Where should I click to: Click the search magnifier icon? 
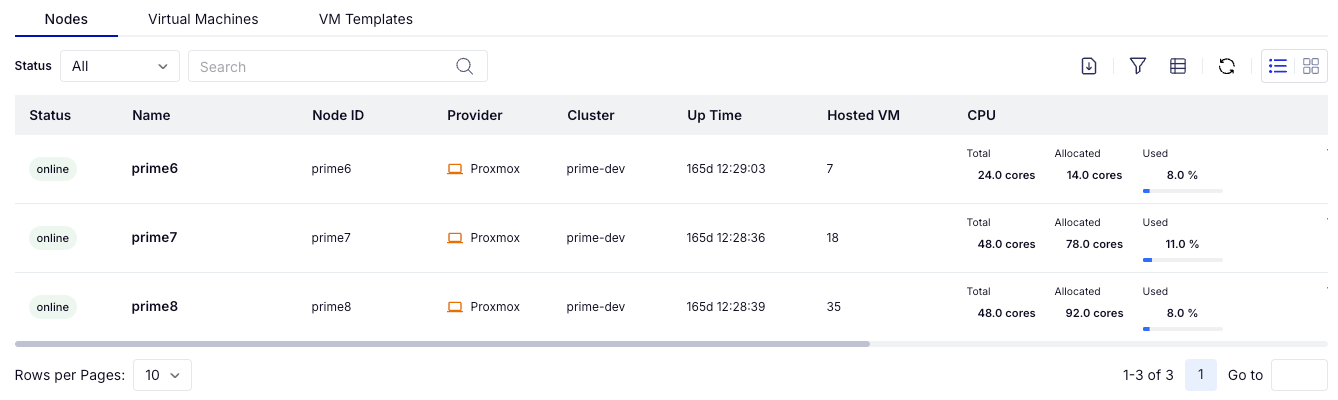point(464,66)
